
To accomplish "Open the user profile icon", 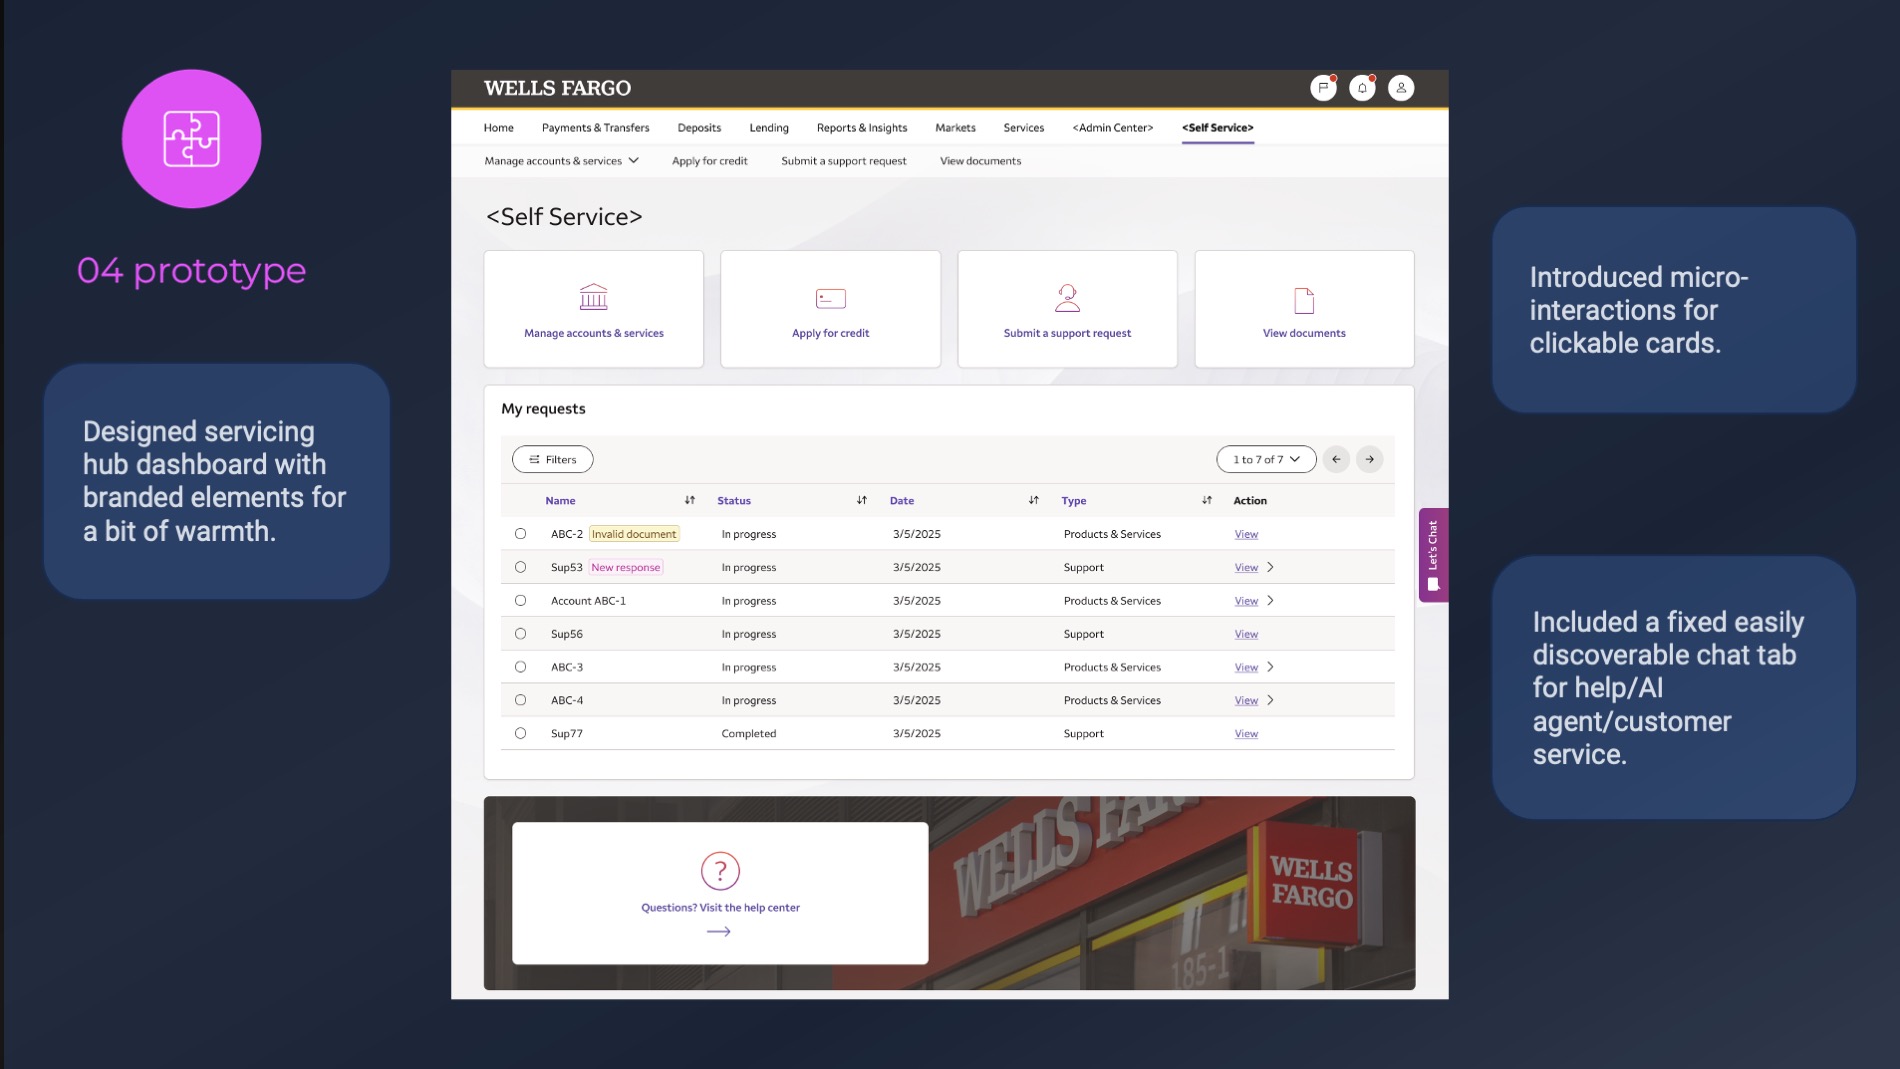I will (x=1401, y=88).
